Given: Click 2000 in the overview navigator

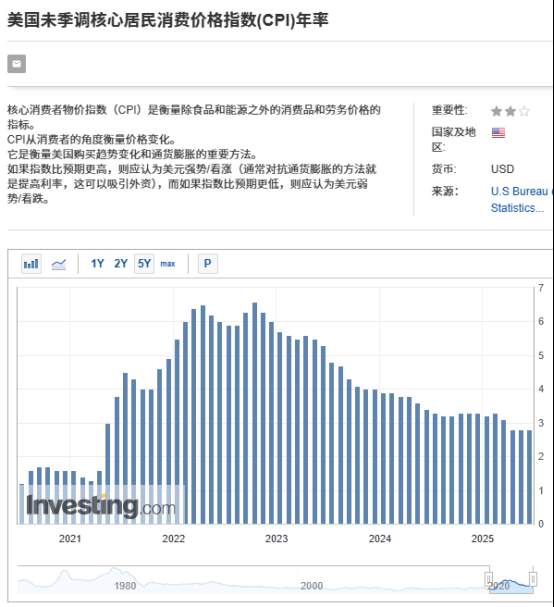Looking at the screenshot, I should coord(312,586).
